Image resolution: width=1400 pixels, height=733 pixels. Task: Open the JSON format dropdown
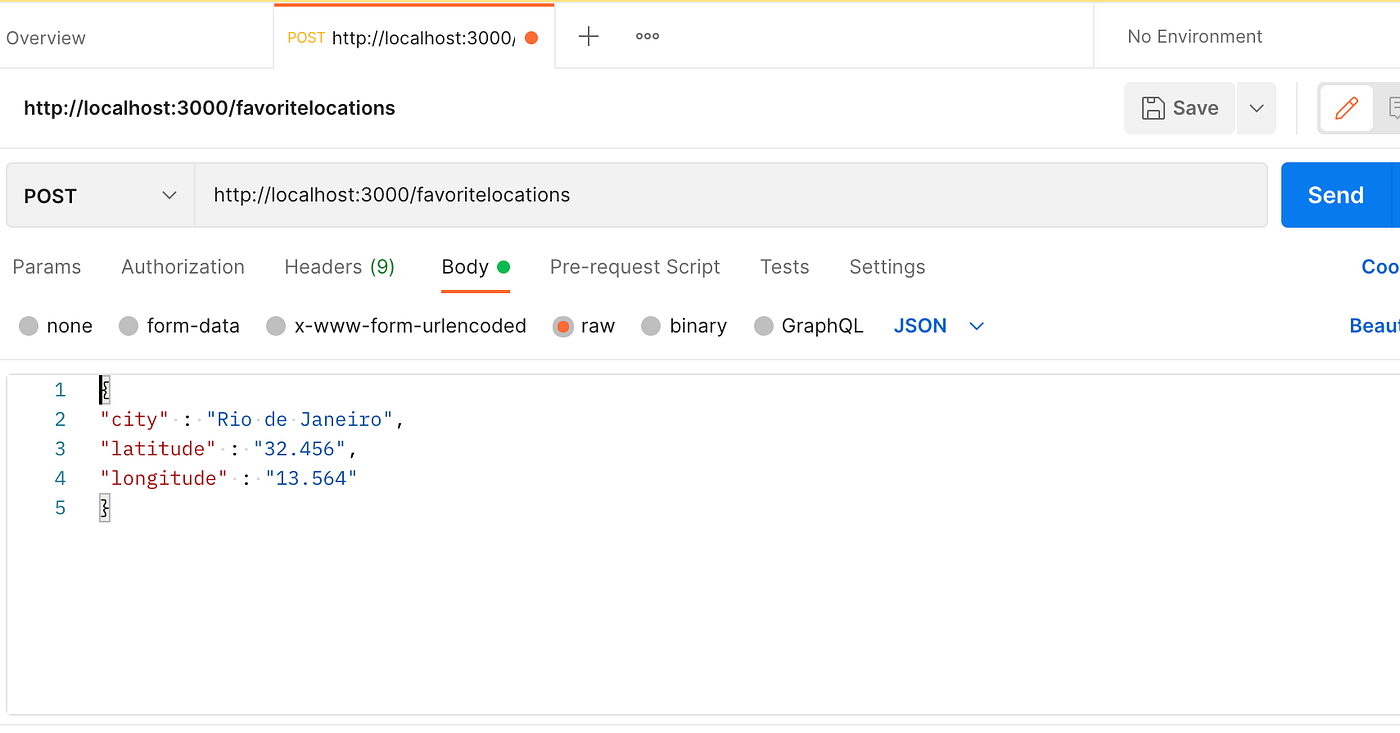939,326
